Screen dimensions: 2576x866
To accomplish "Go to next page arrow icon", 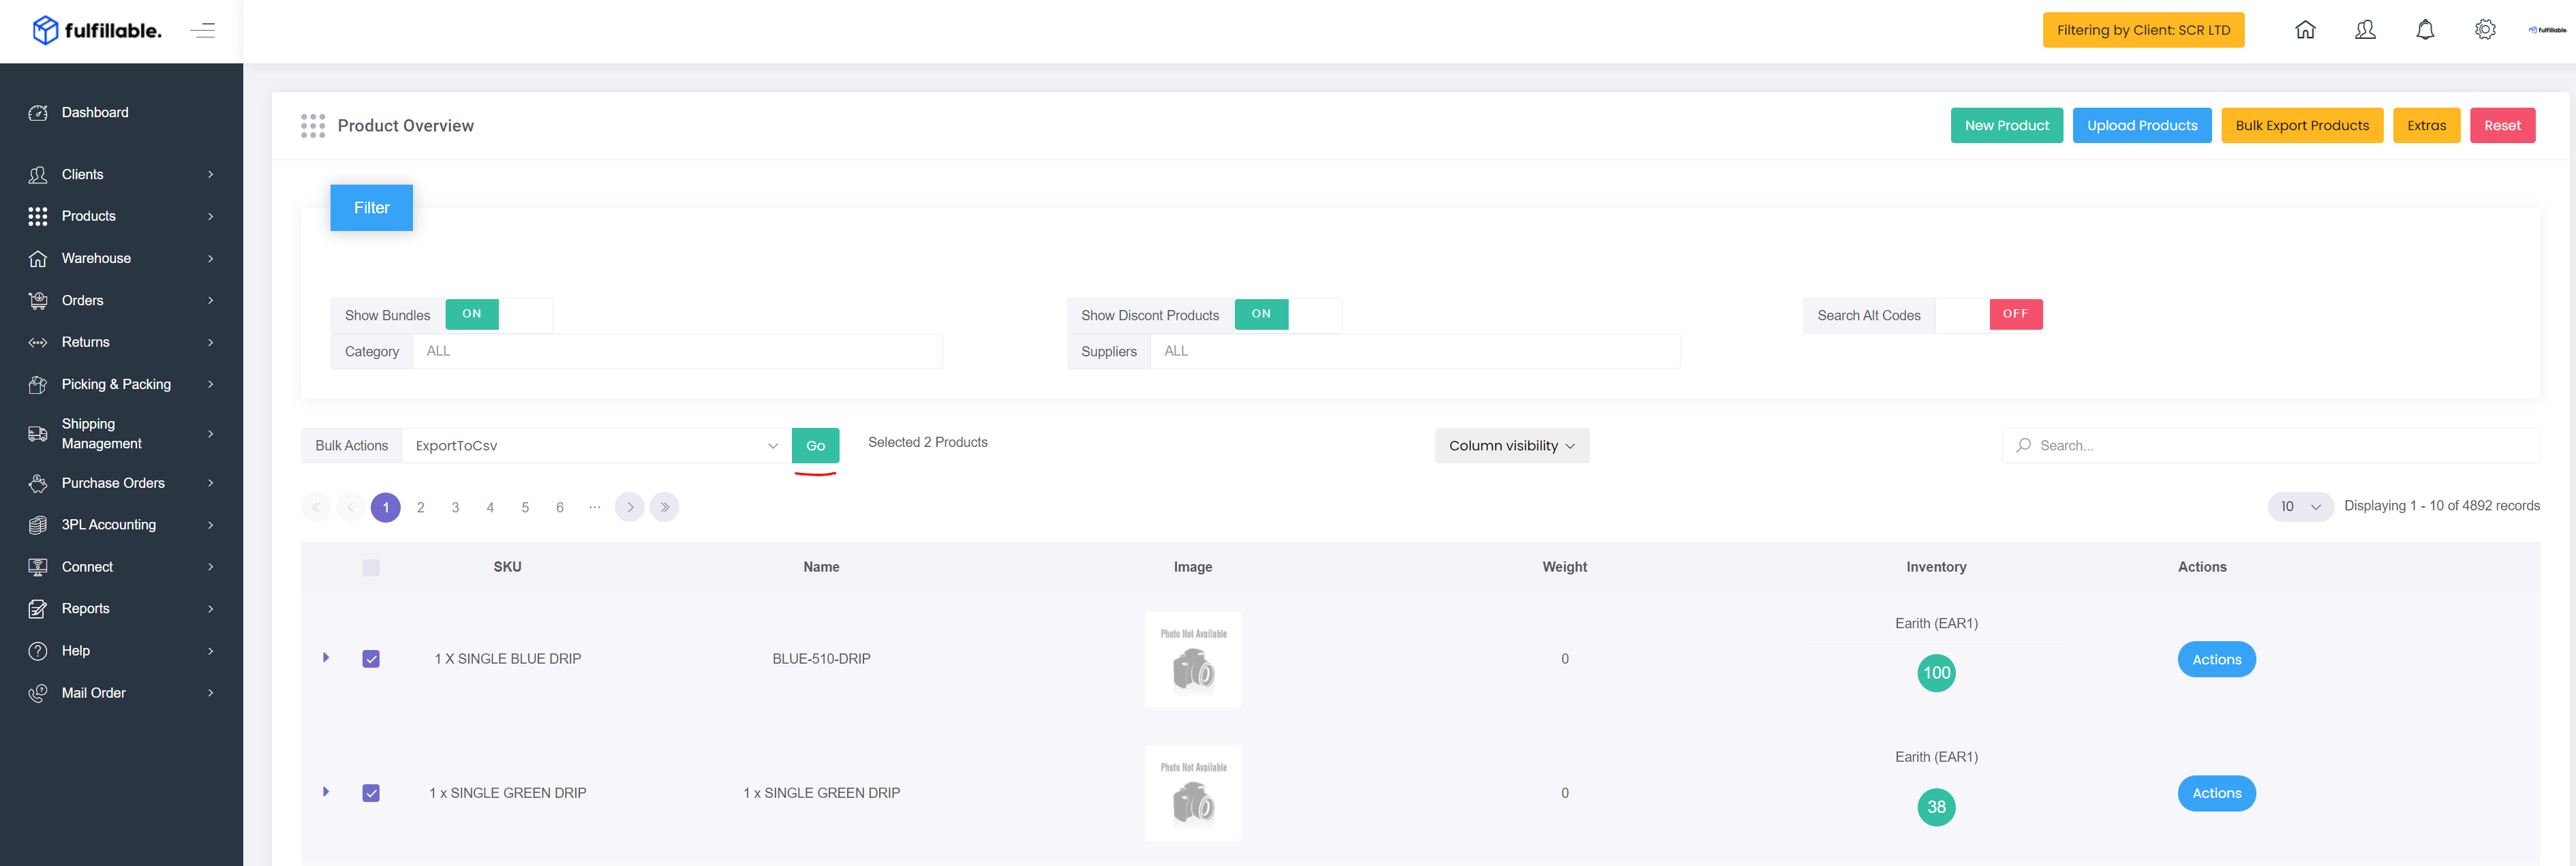I will point(629,507).
